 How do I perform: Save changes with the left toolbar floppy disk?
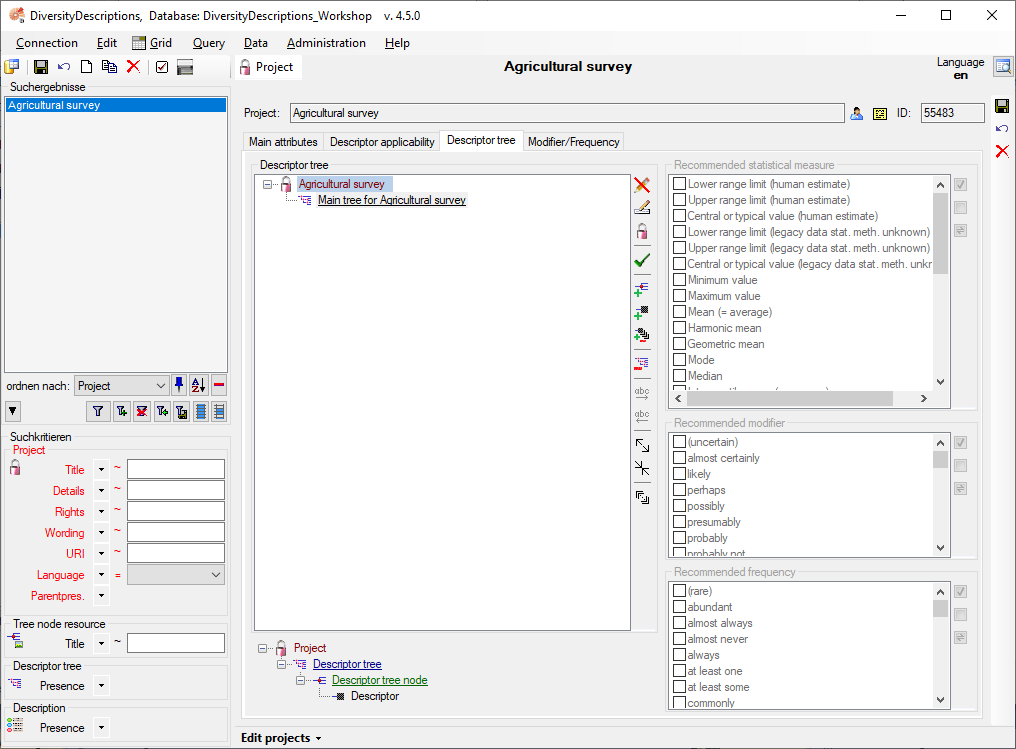(41, 67)
